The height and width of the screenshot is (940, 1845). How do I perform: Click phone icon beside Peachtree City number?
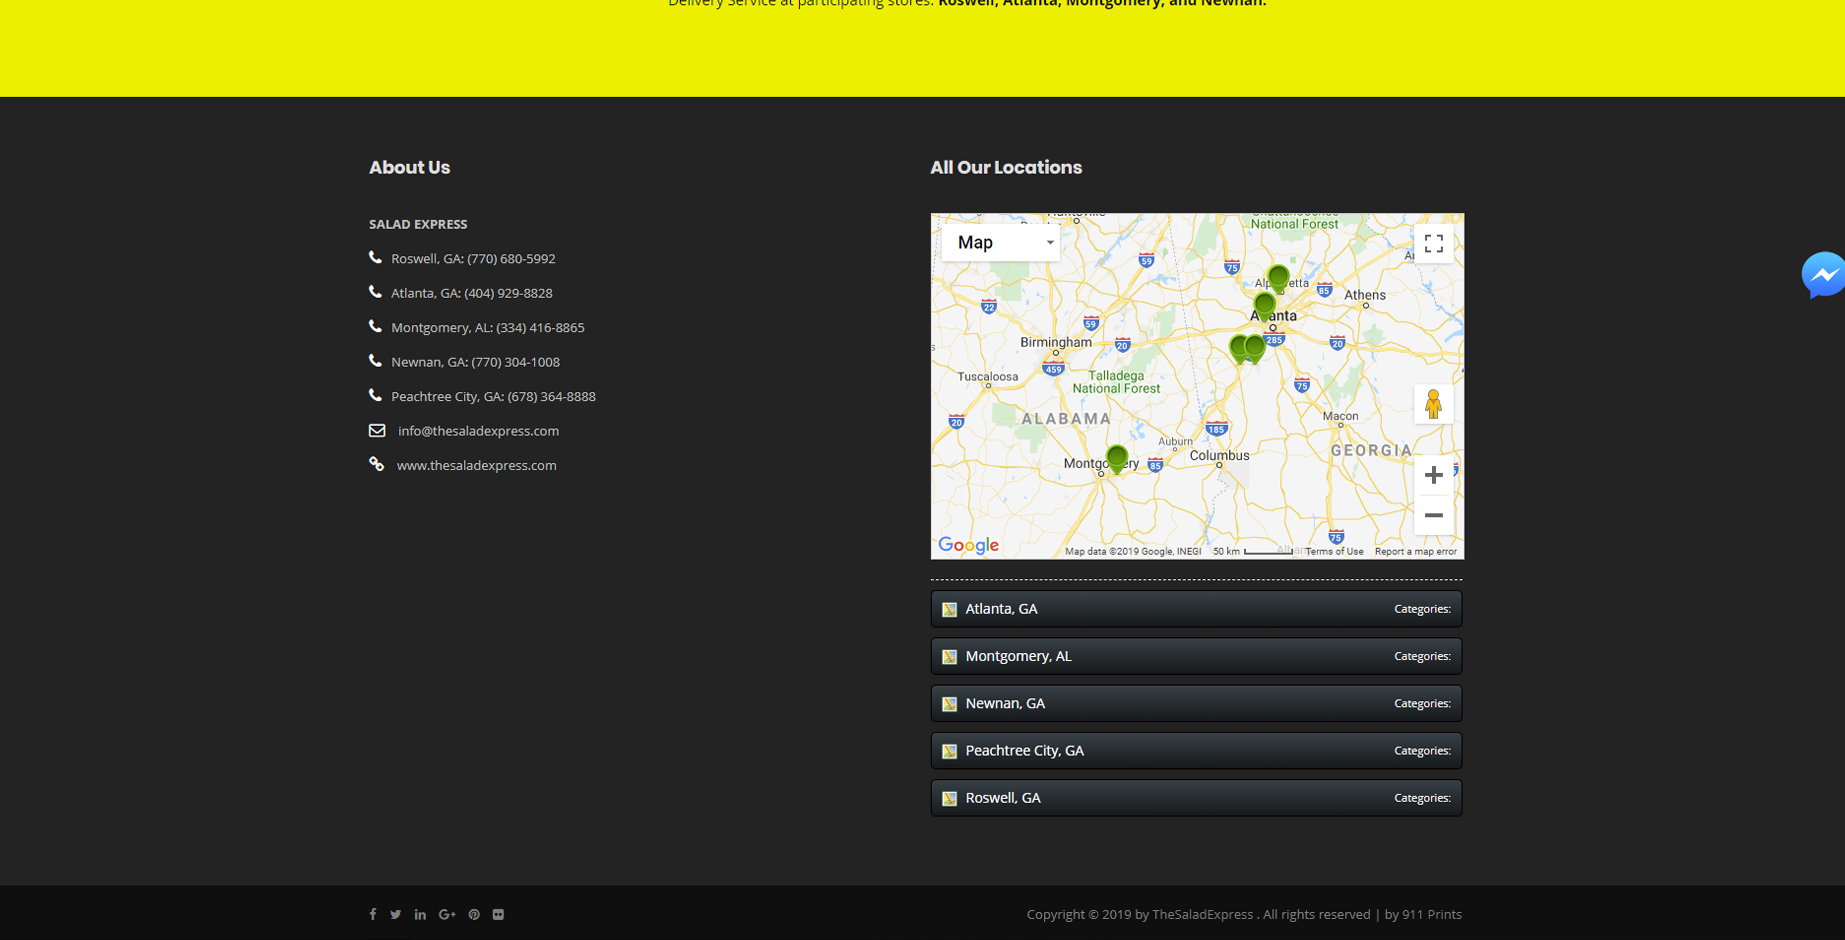(376, 395)
